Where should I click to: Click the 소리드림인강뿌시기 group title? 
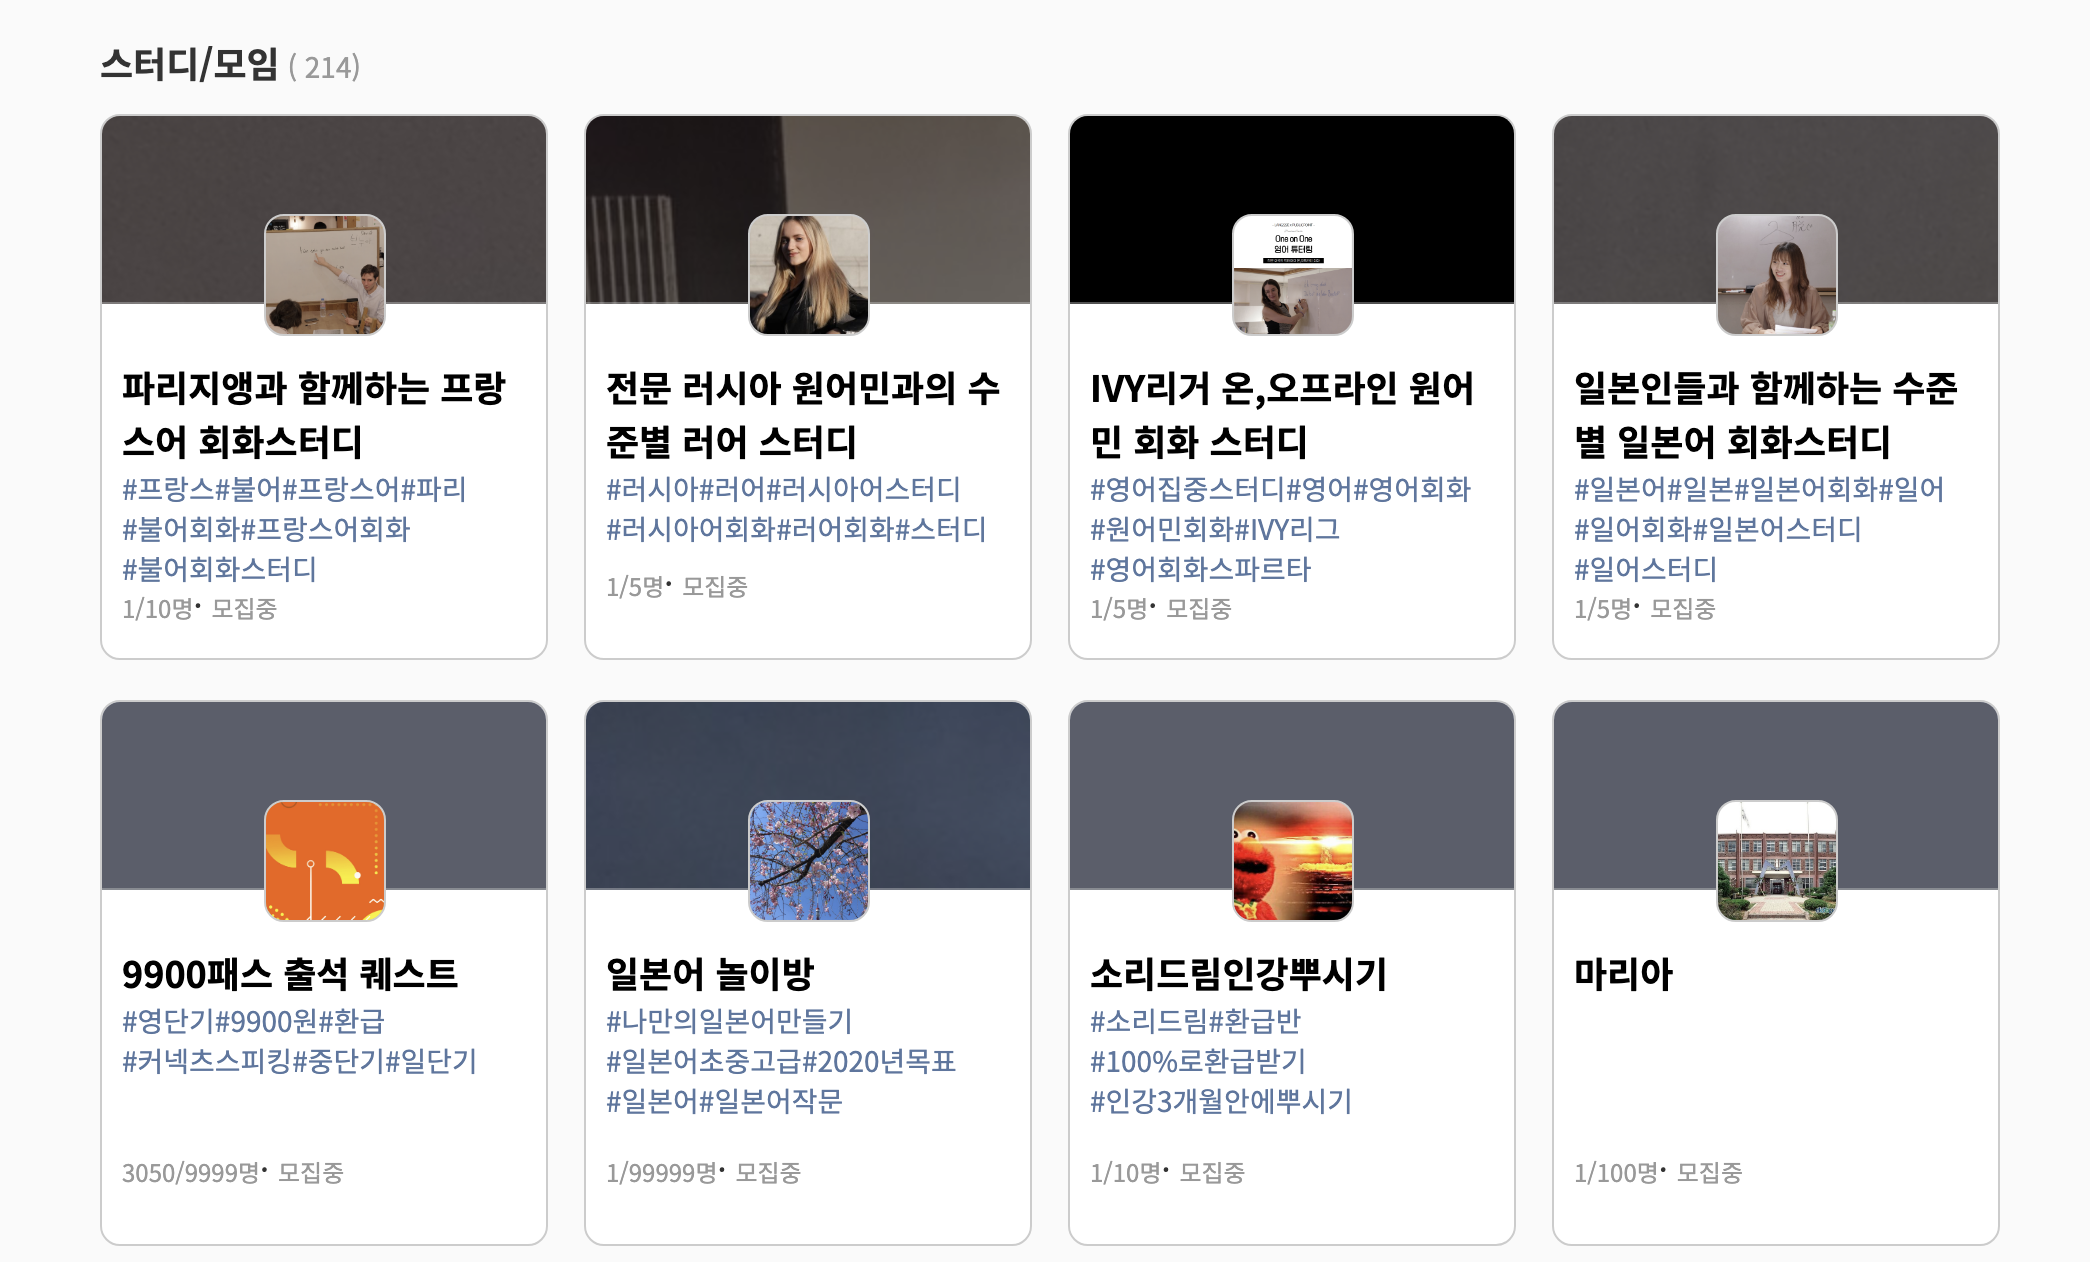click(1238, 974)
